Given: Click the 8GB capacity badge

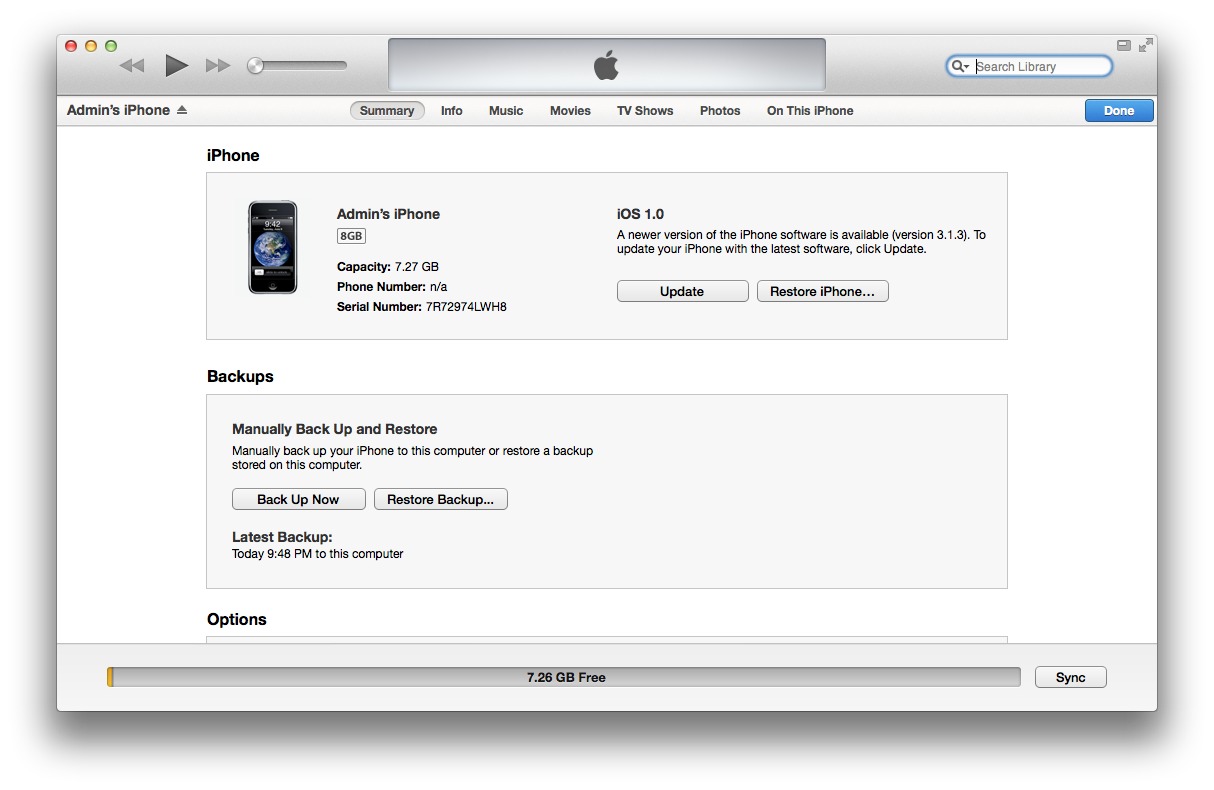Looking at the screenshot, I should (351, 236).
